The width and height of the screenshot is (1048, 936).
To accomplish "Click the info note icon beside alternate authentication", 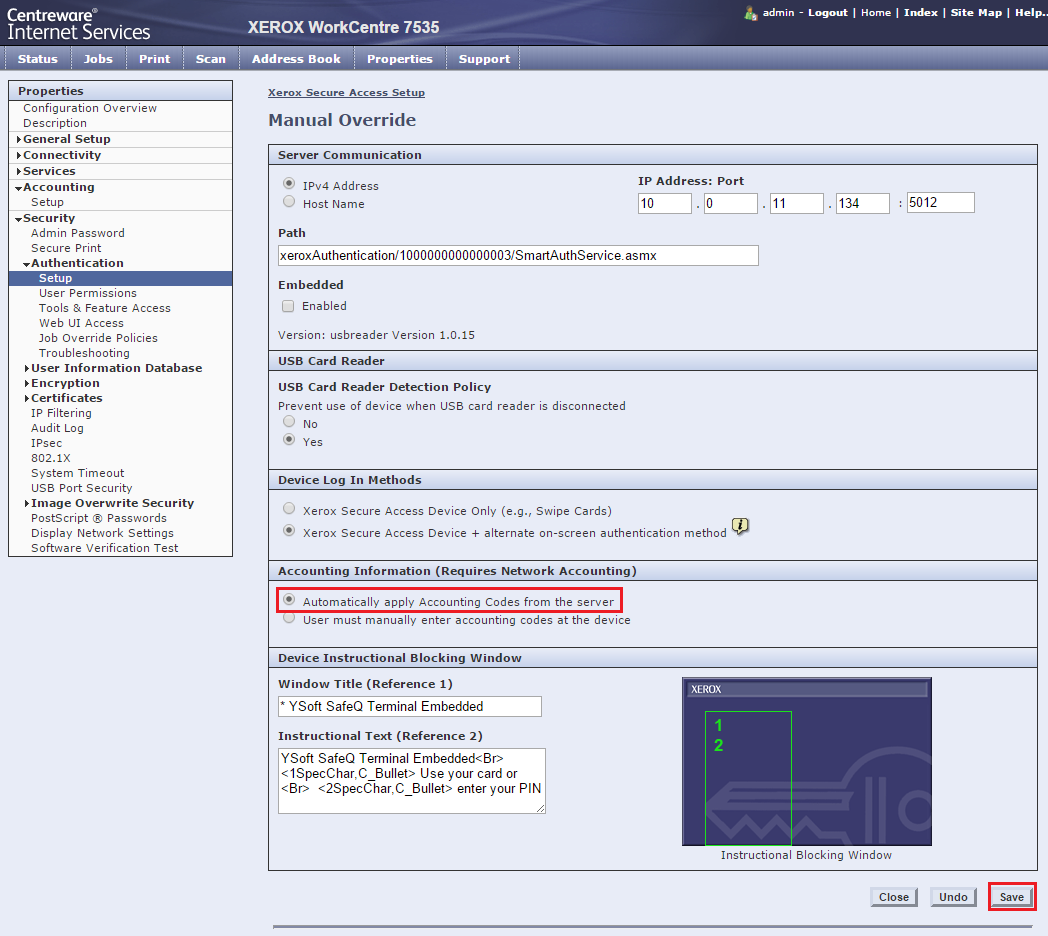I will click(x=740, y=526).
